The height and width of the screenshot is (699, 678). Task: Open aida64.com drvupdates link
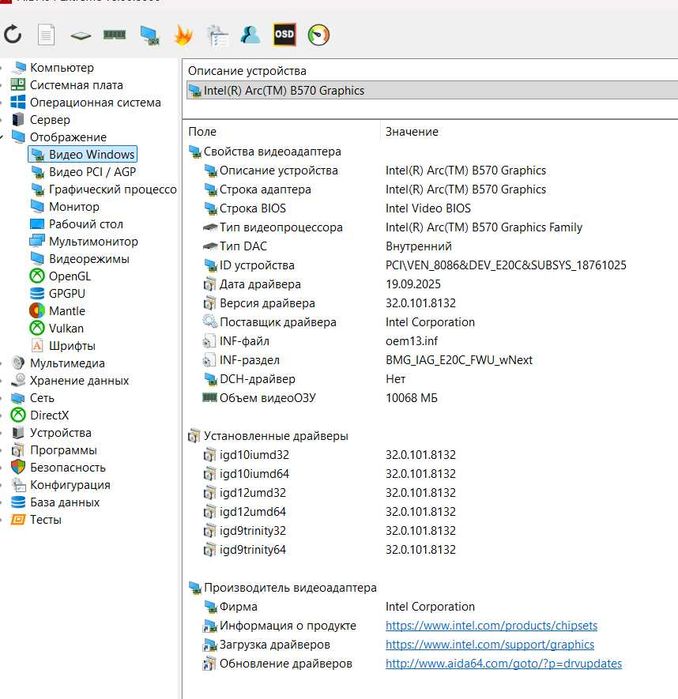(503, 663)
